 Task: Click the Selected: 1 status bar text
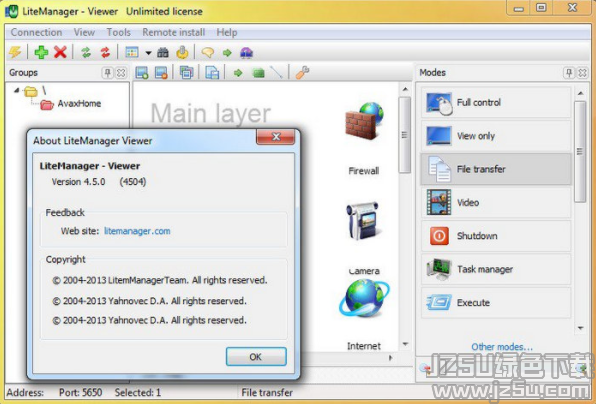138,393
